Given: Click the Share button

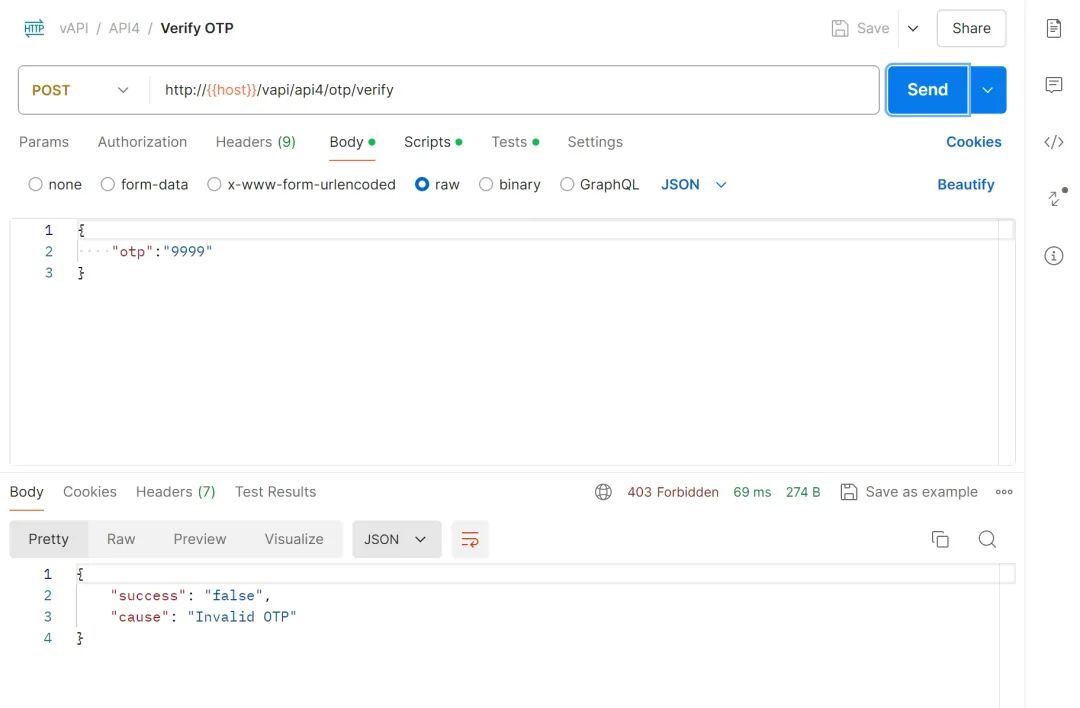Looking at the screenshot, I should (x=971, y=28).
